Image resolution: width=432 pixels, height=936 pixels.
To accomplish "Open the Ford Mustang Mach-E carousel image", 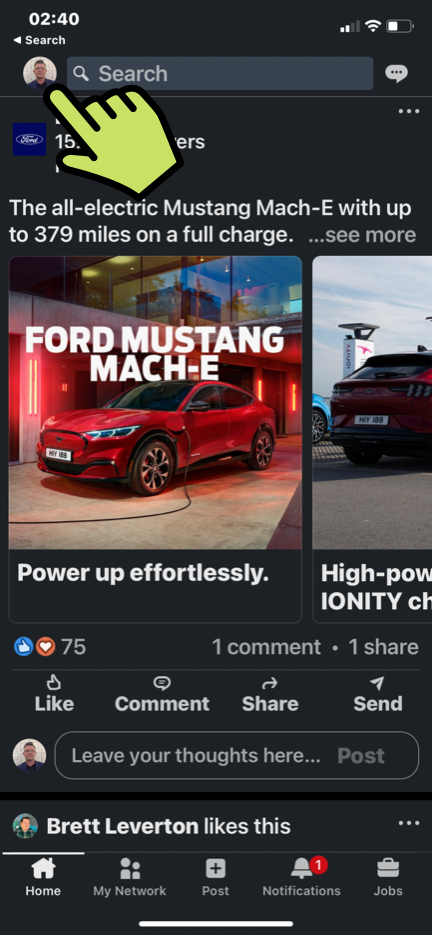I will click(155, 403).
